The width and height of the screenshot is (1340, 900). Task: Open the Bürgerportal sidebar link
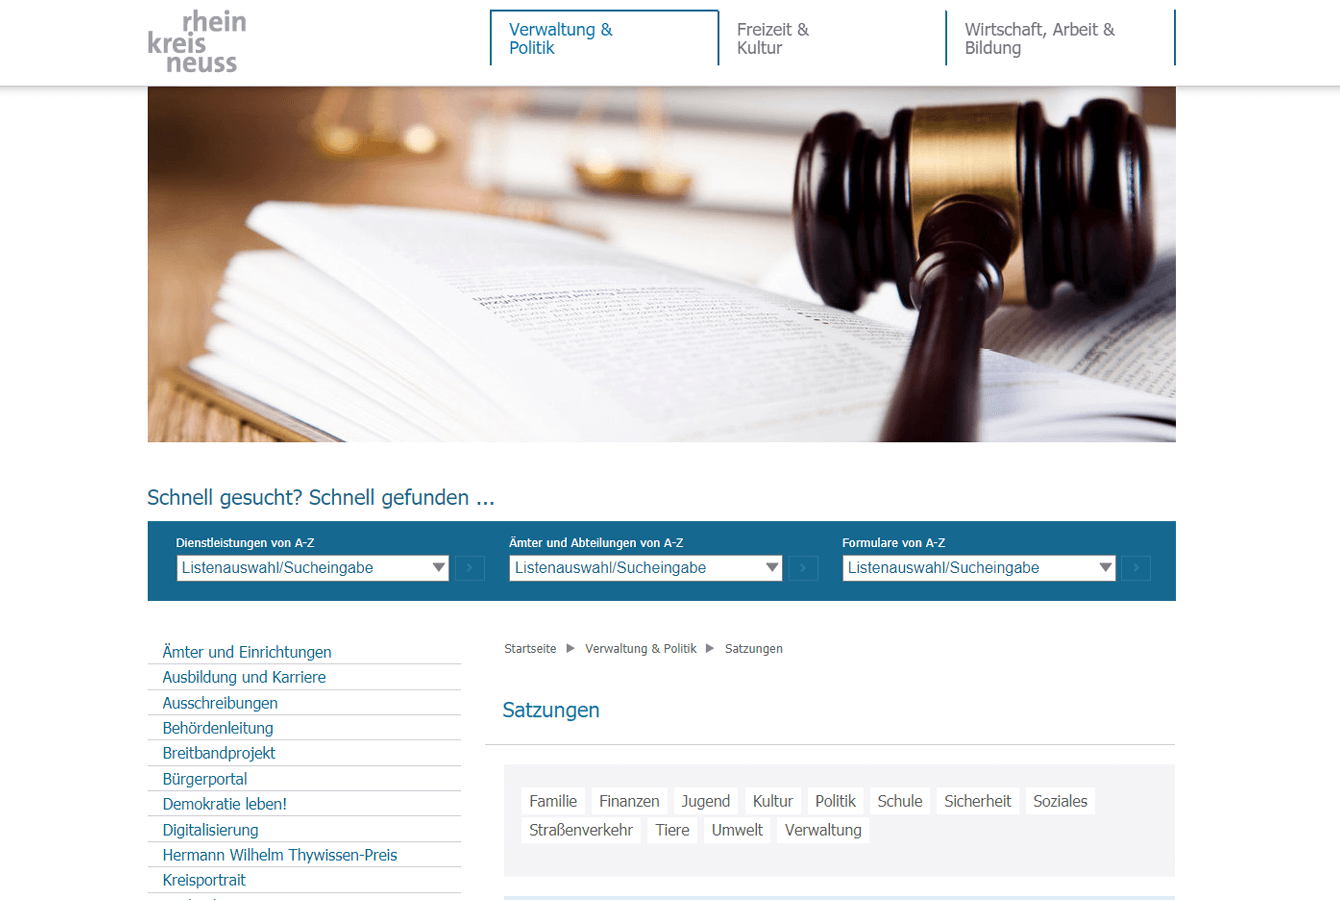205,779
